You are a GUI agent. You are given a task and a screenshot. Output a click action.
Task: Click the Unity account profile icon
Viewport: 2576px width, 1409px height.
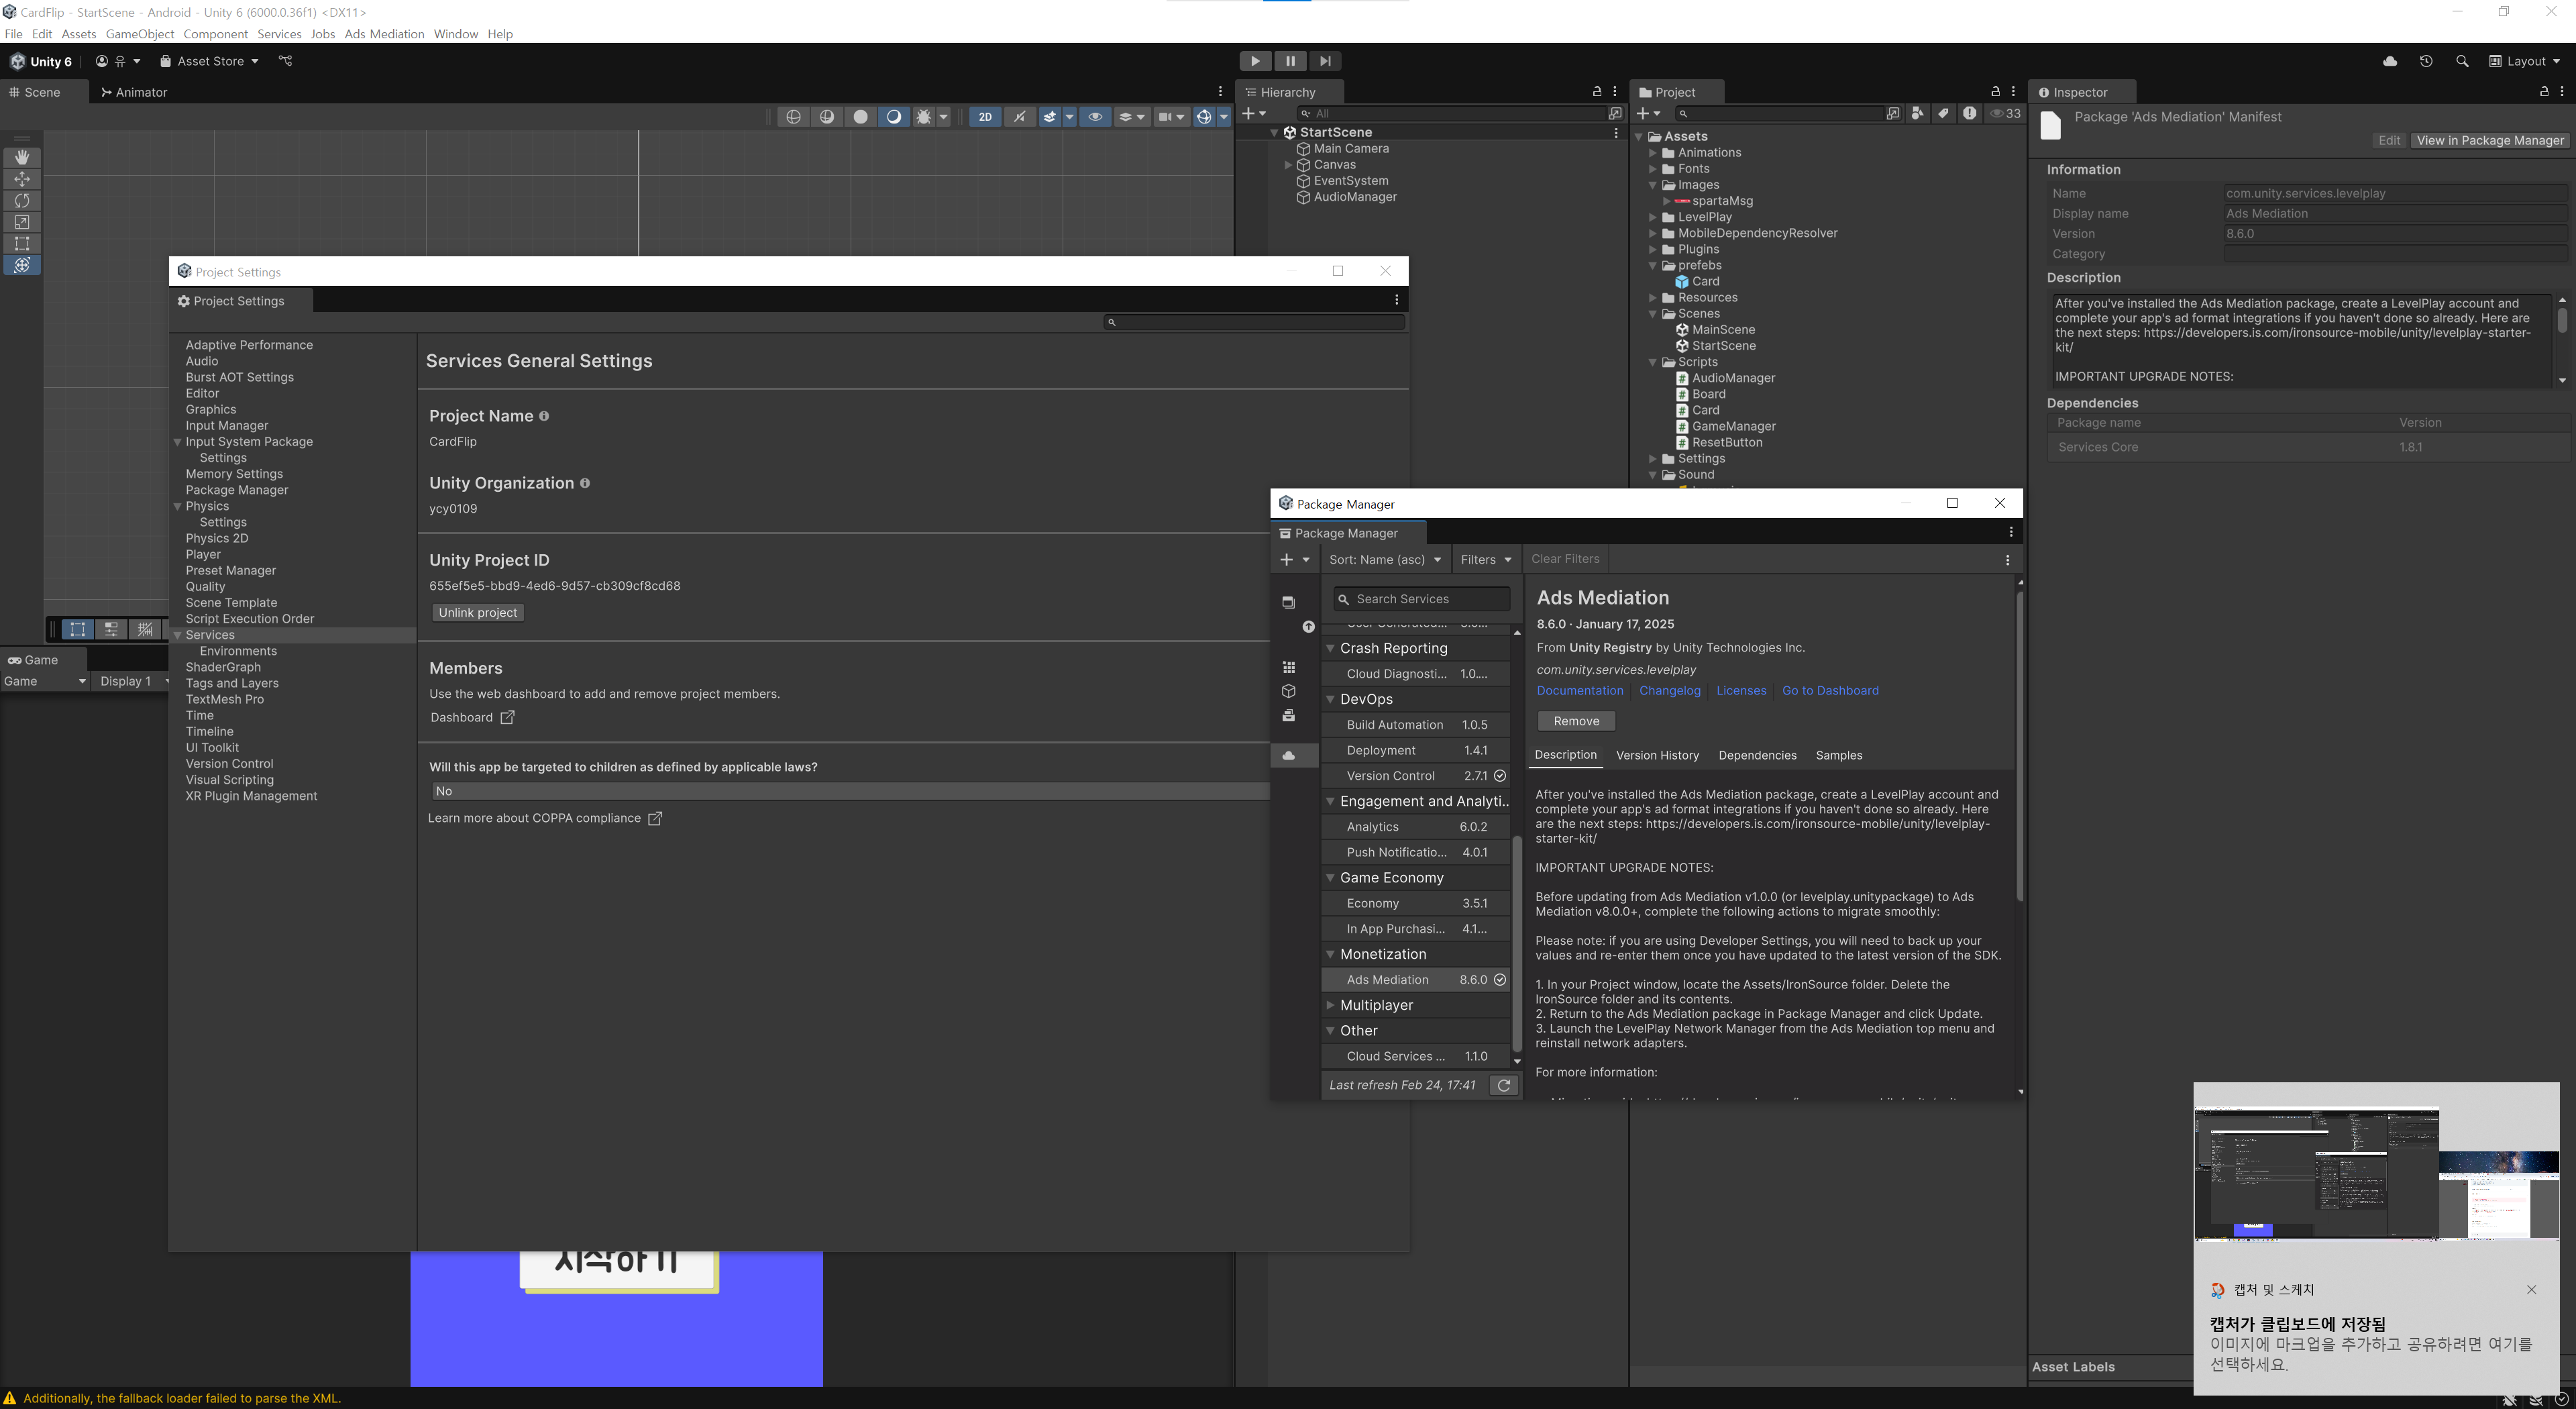(101, 61)
